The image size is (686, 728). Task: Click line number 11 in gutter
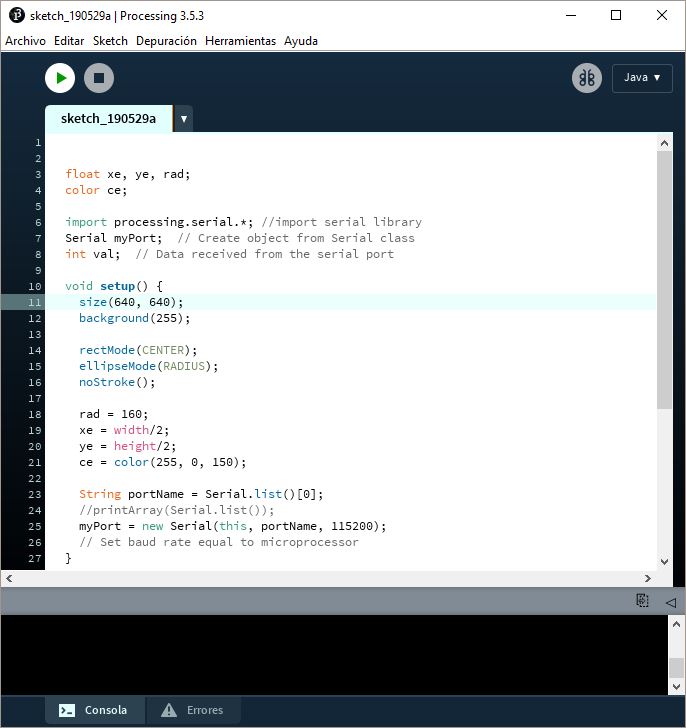click(x=35, y=303)
